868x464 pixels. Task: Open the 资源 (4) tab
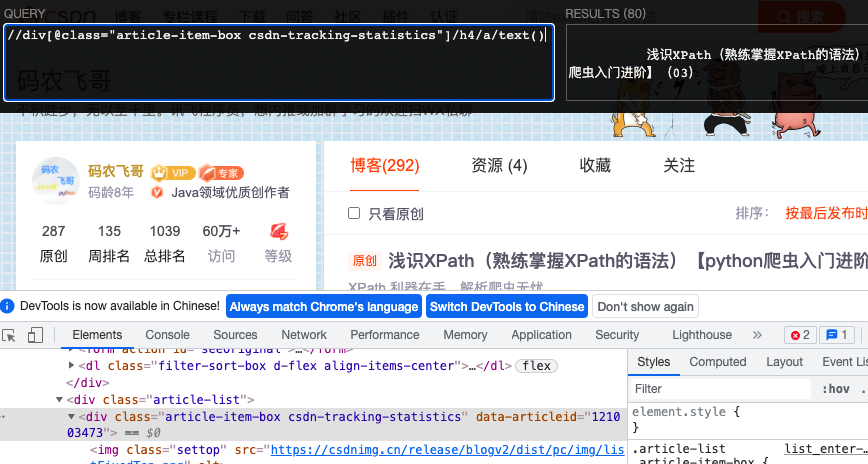pos(499,166)
